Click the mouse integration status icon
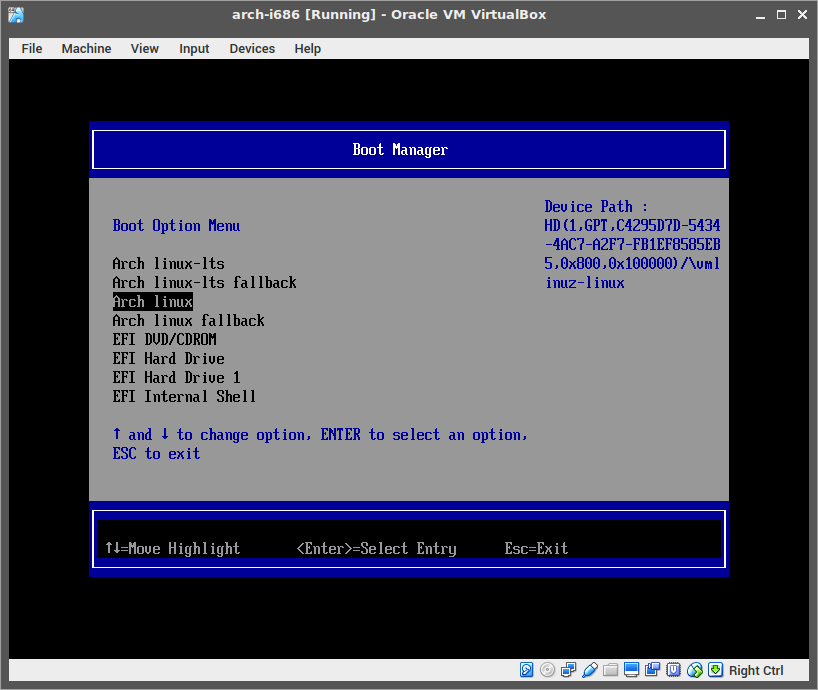Viewport: 818px width, 690px height. (x=694, y=670)
